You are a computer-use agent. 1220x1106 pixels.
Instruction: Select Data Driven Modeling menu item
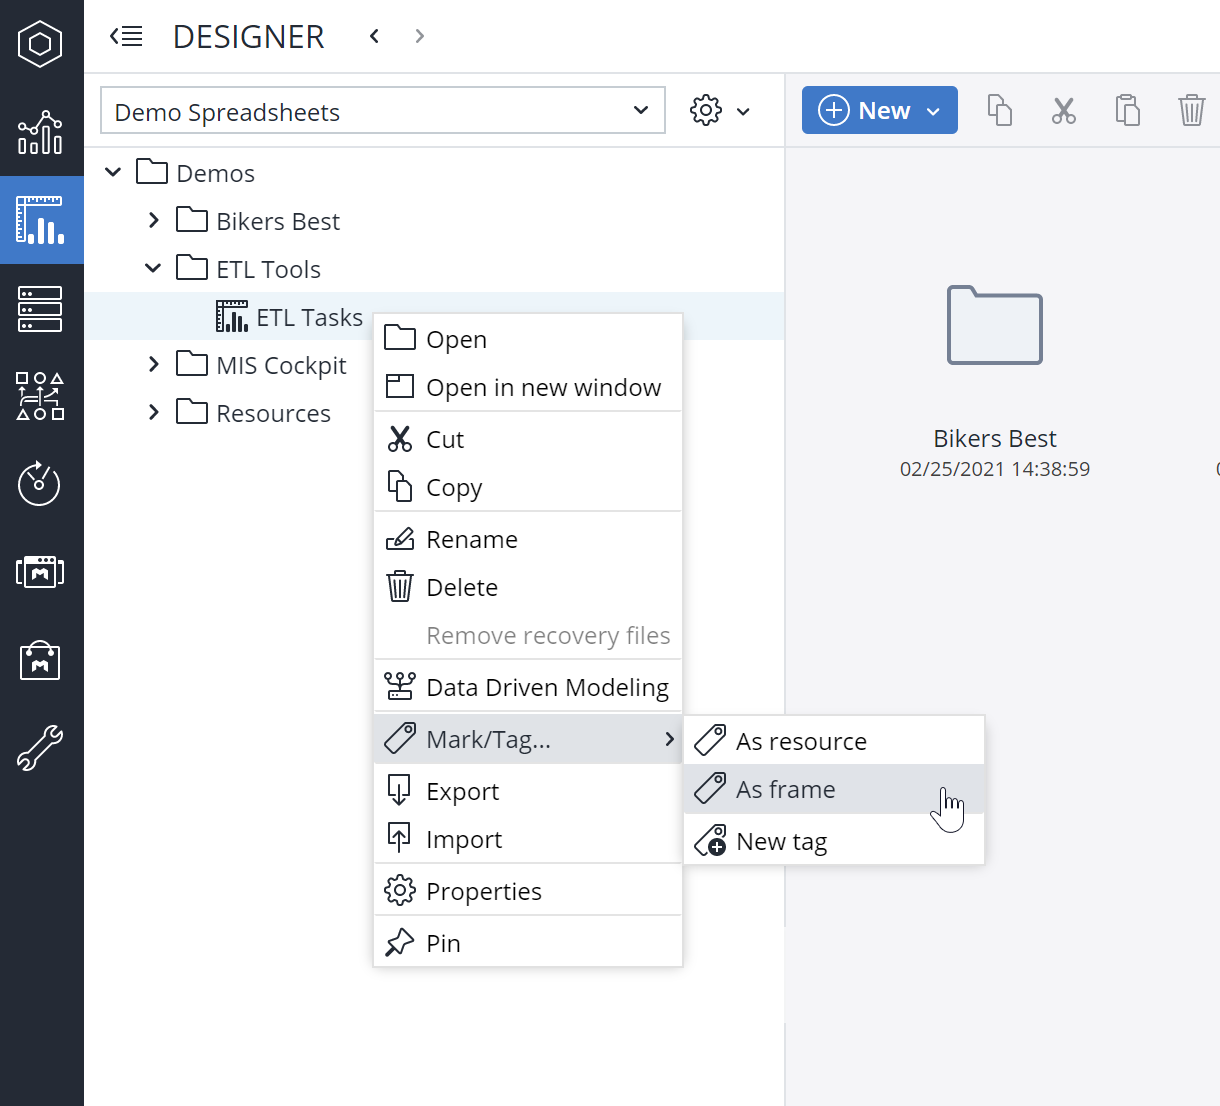pyautogui.click(x=528, y=687)
